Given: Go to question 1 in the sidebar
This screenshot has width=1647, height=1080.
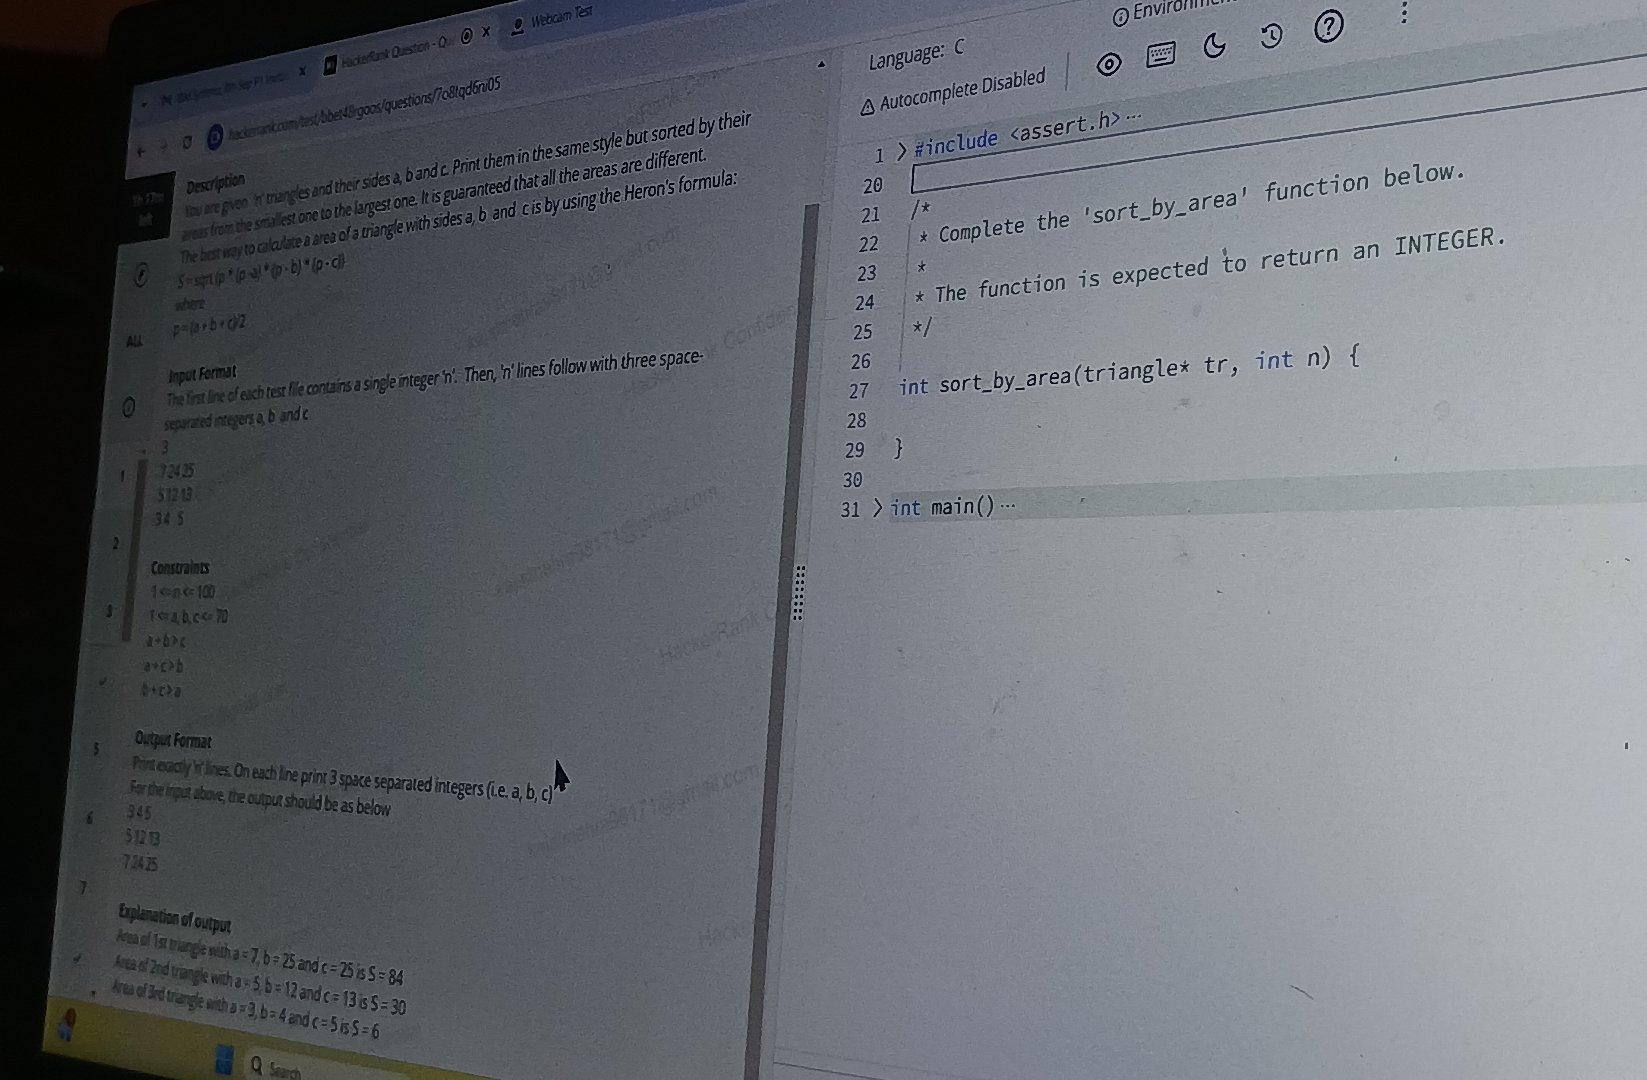Looking at the screenshot, I should pyautogui.click(x=123, y=476).
